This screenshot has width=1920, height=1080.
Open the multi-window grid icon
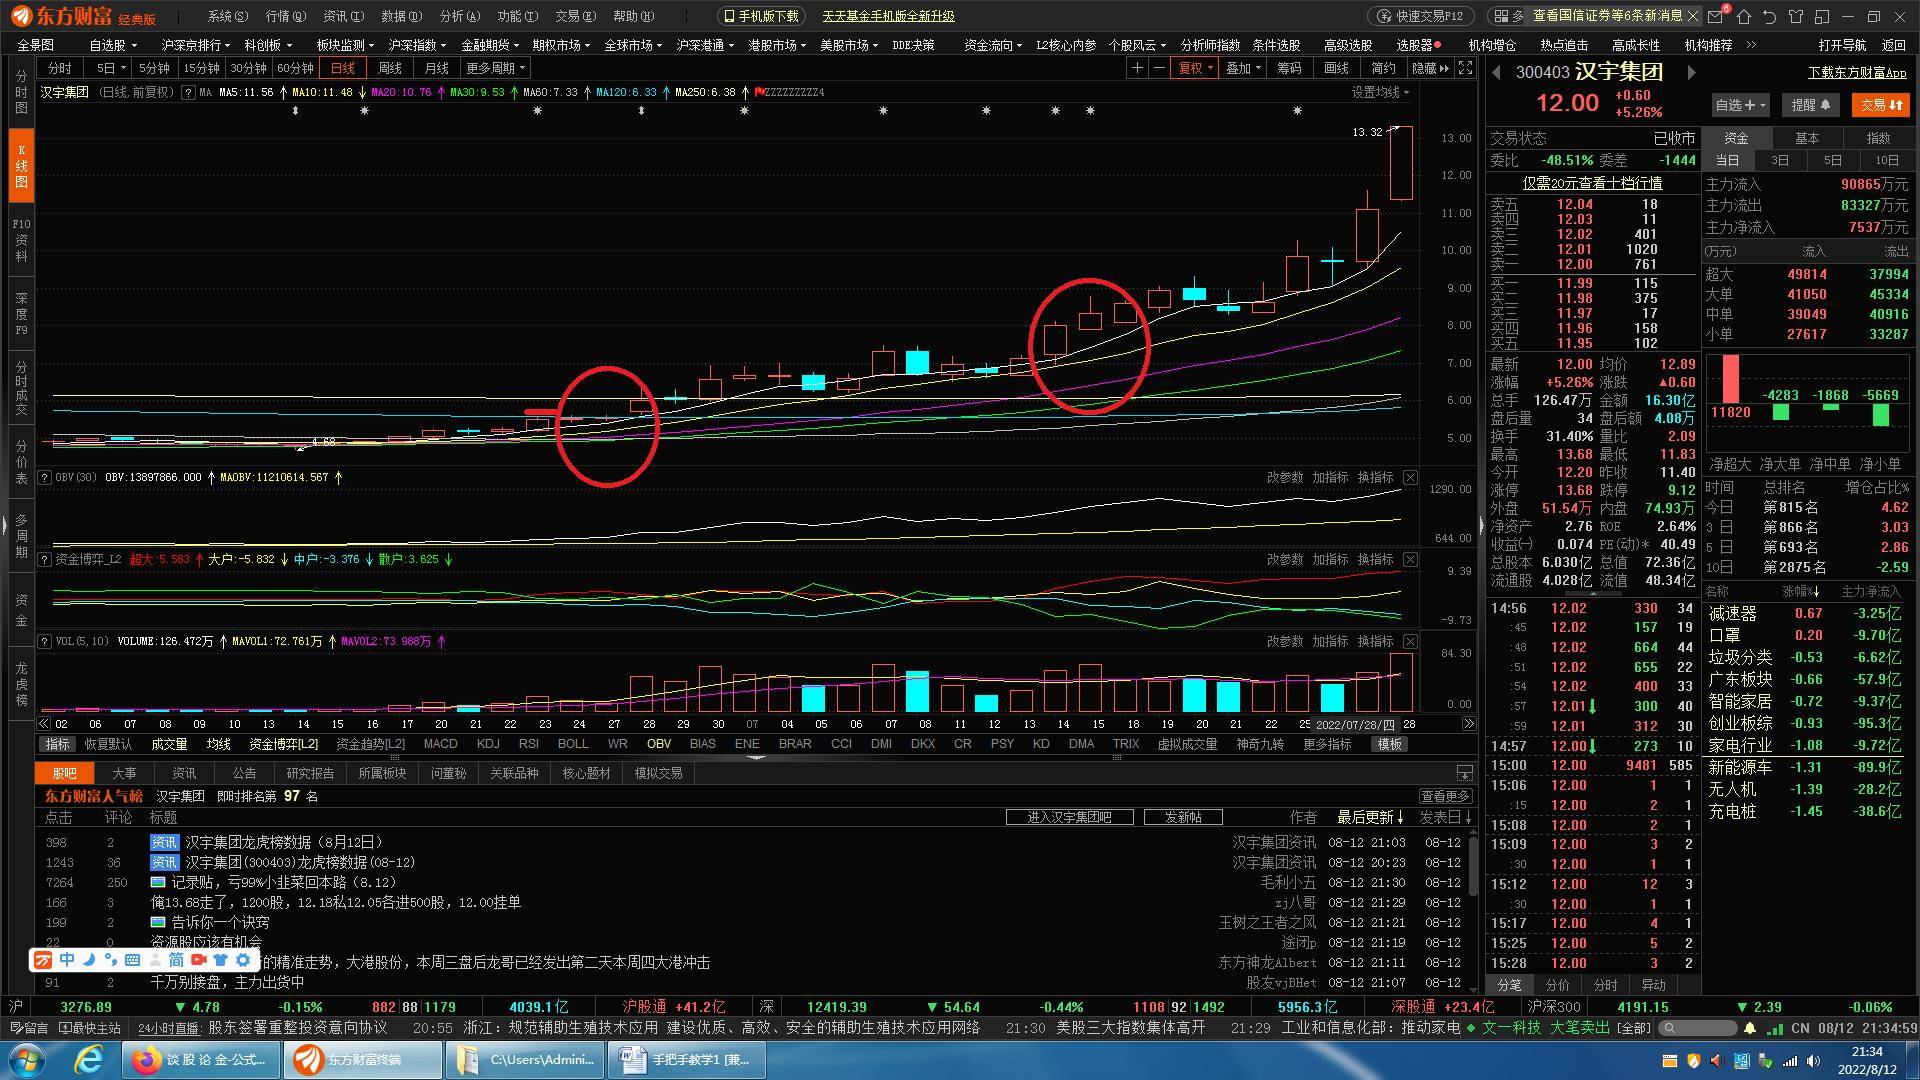point(1500,16)
